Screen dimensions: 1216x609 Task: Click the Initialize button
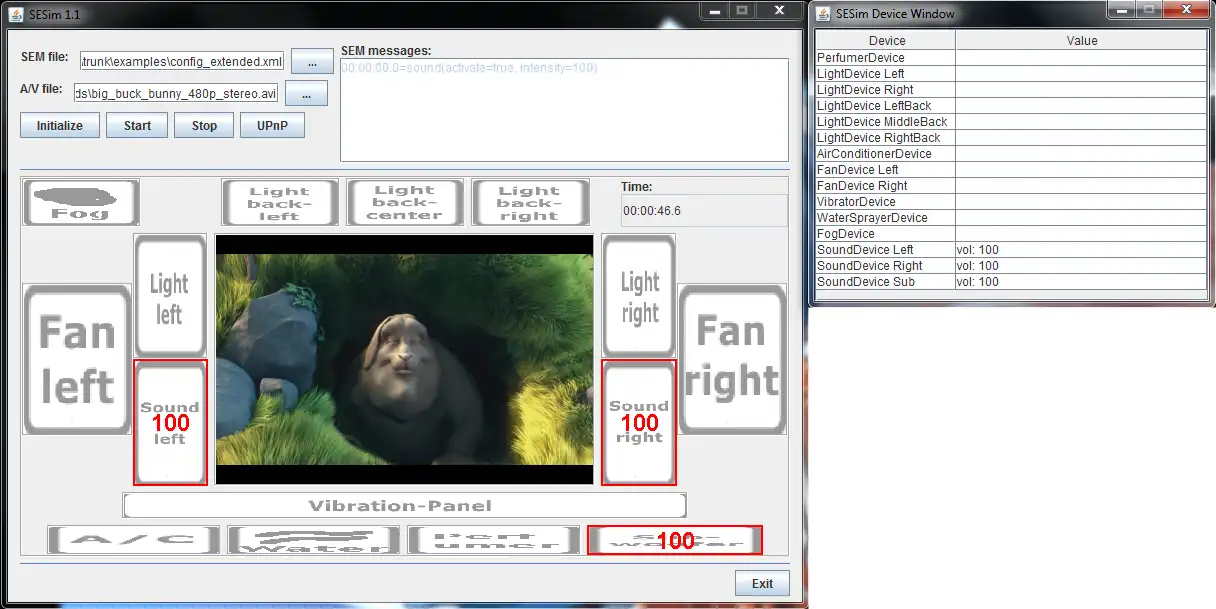pyautogui.click(x=60, y=125)
